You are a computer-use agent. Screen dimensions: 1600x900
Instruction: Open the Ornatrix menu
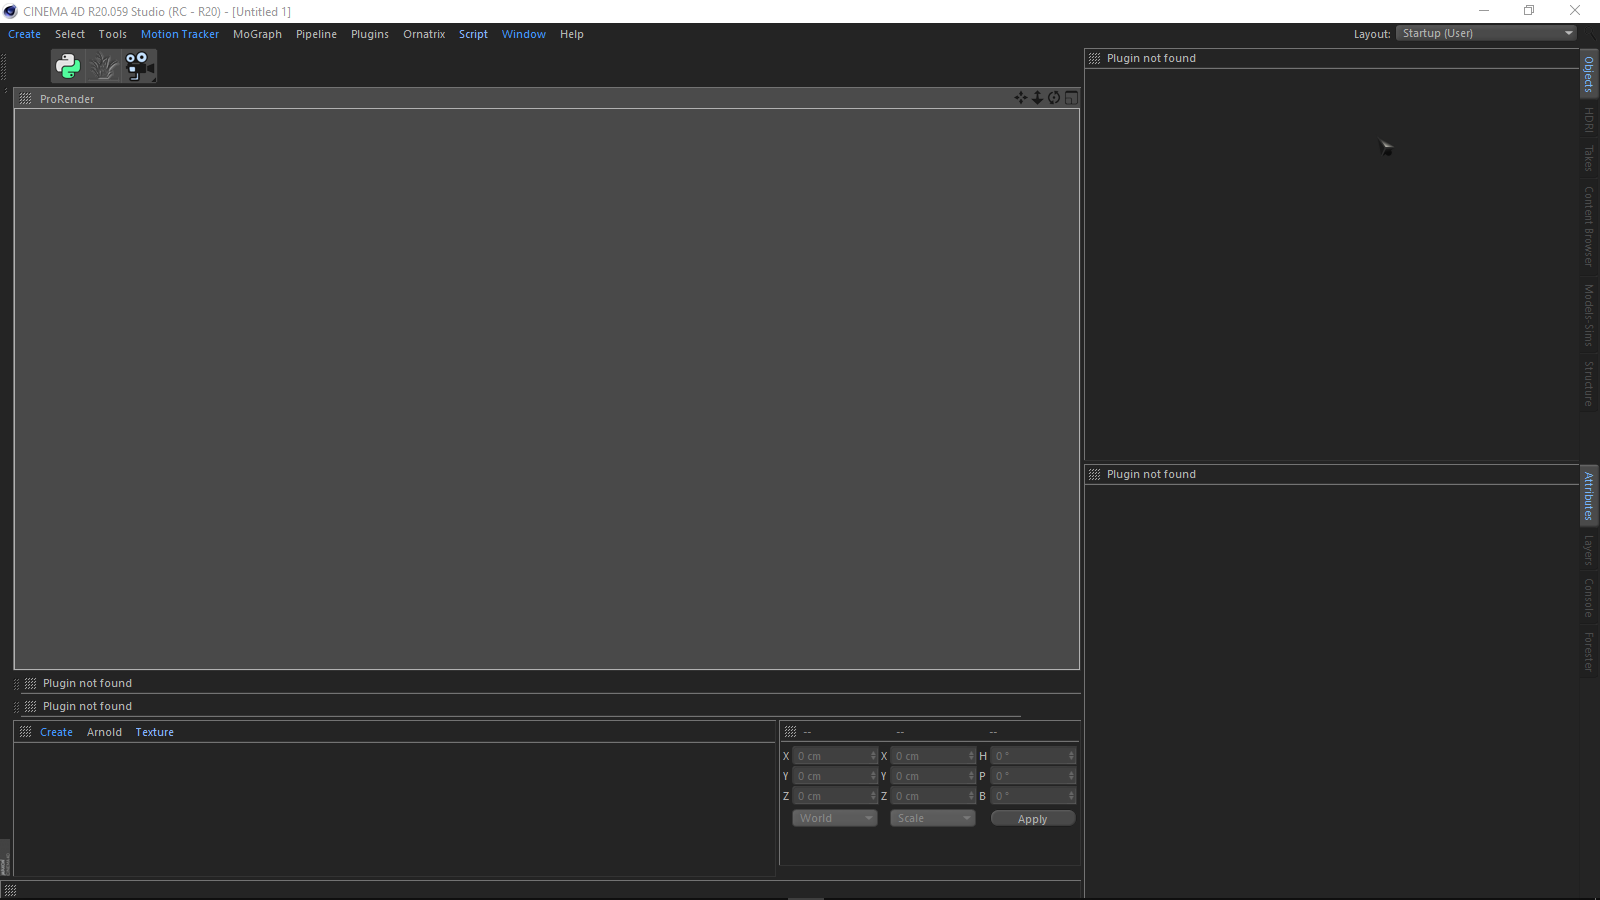pyautogui.click(x=424, y=34)
